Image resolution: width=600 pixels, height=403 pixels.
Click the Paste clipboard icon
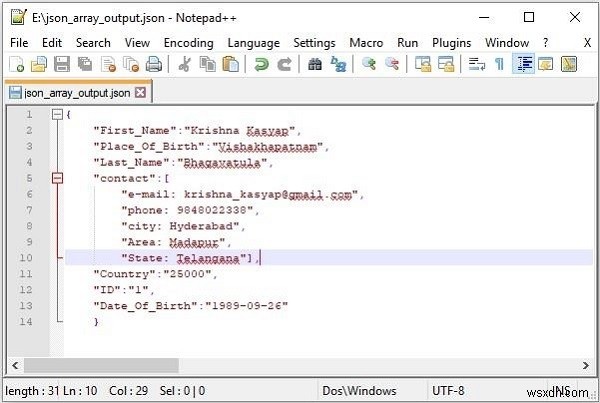point(231,64)
